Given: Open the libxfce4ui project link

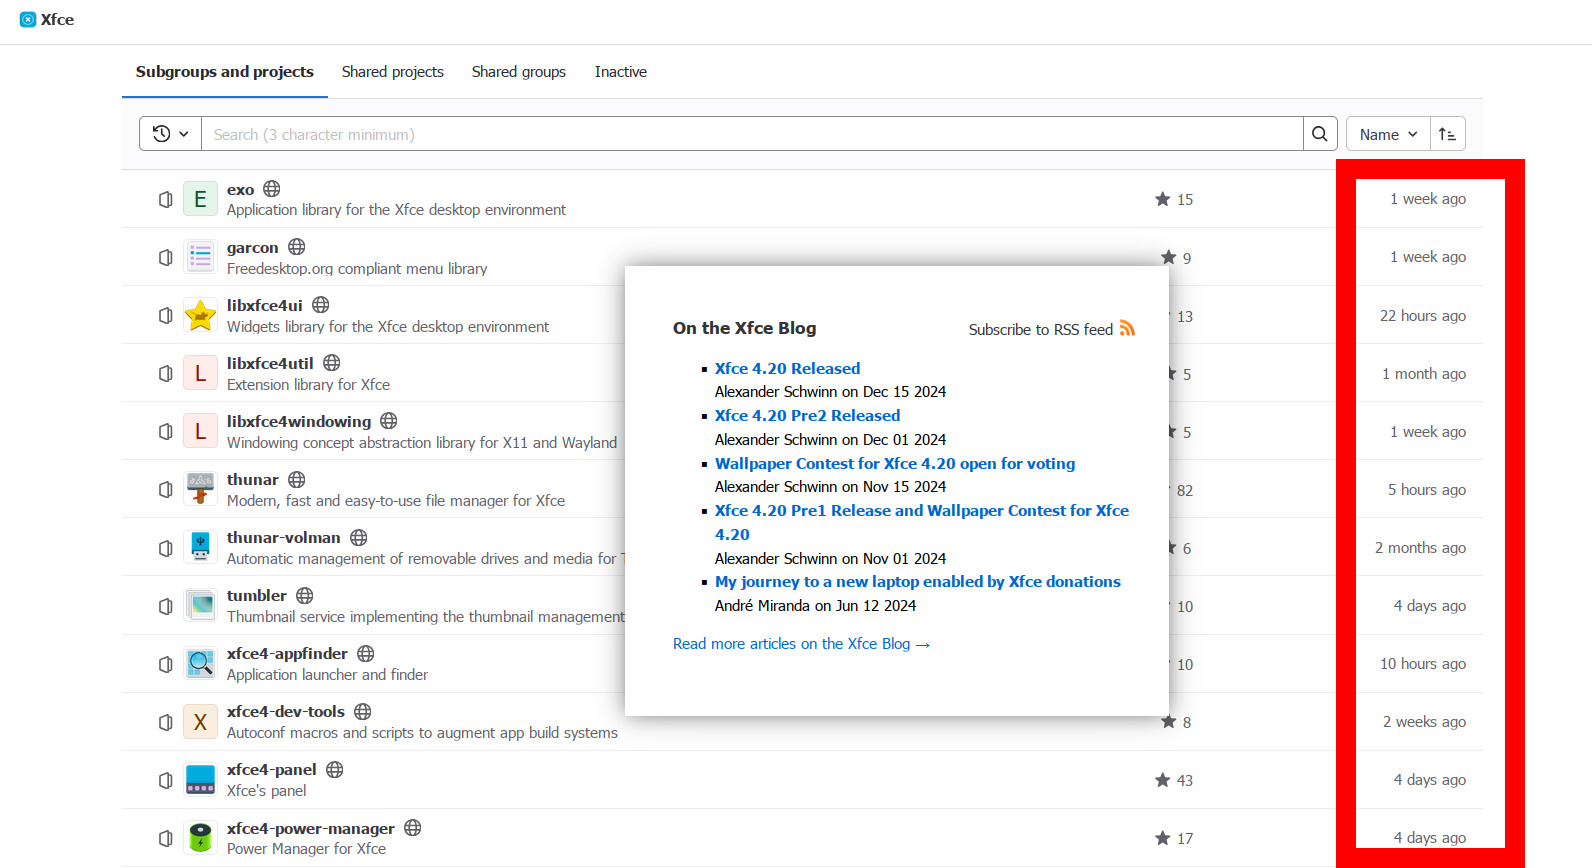Looking at the screenshot, I should [264, 306].
